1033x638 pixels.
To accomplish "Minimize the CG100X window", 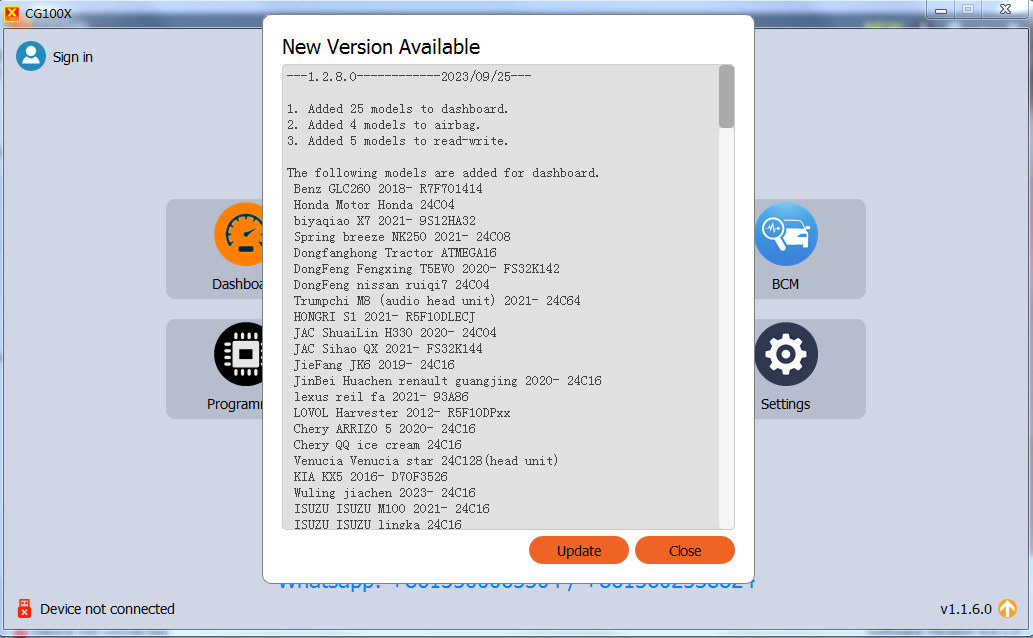I will (941, 10).
